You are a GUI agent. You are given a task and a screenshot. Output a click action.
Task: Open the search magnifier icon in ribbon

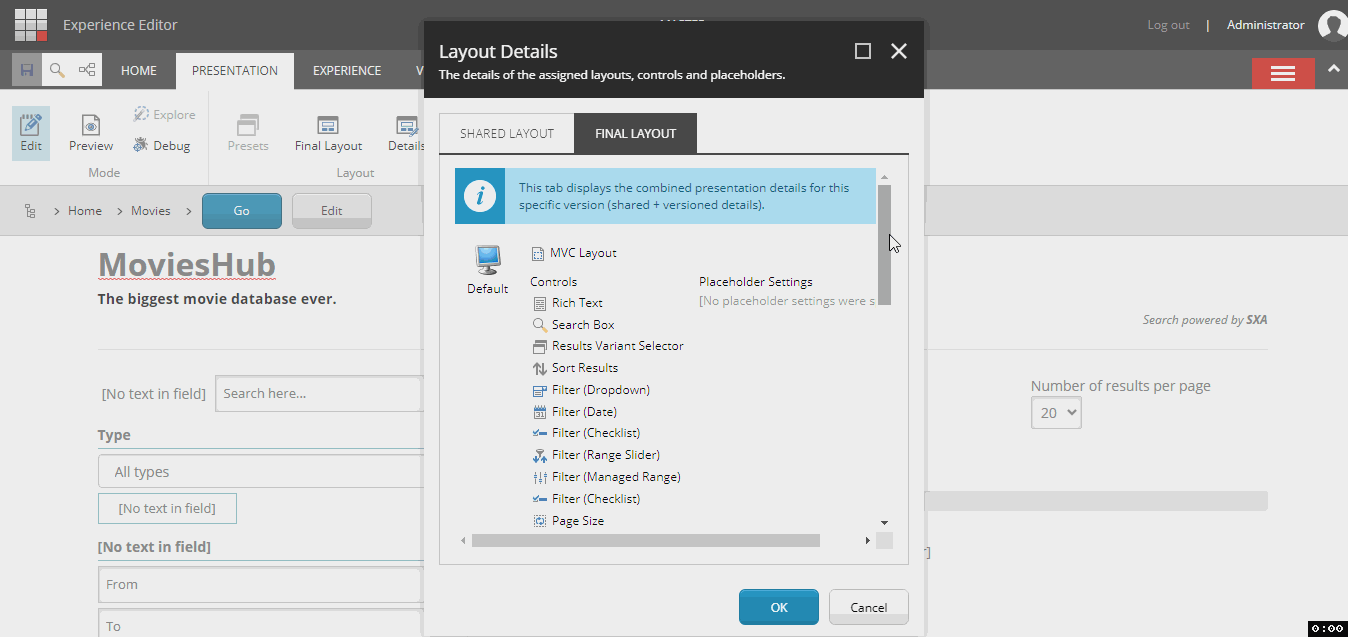click(x=57, y=71)
